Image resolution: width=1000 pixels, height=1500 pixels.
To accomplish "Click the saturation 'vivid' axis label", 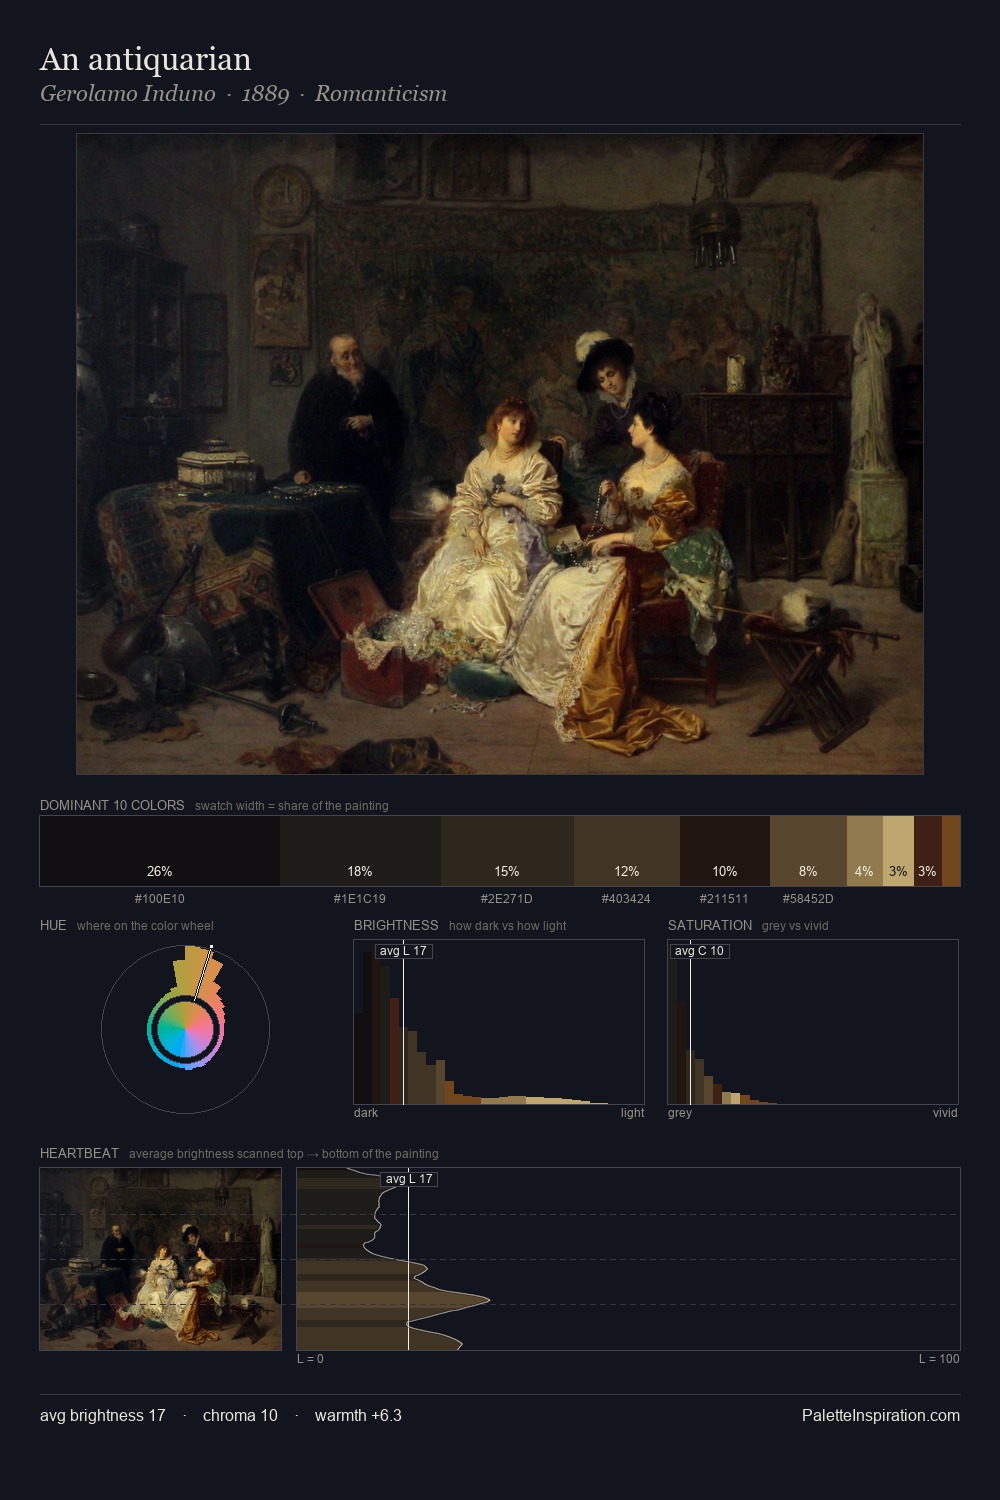I will point(945,1113).
